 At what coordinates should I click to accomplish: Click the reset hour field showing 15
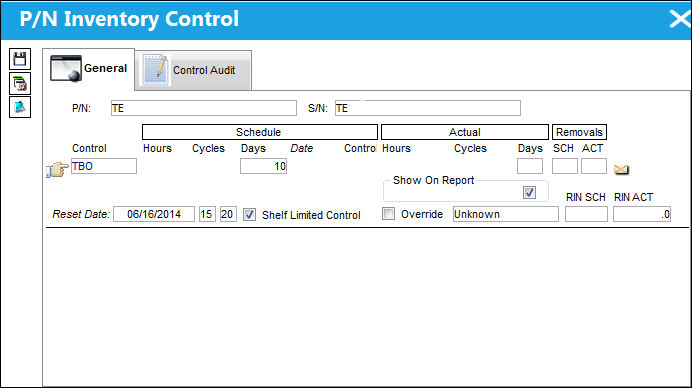207,214
